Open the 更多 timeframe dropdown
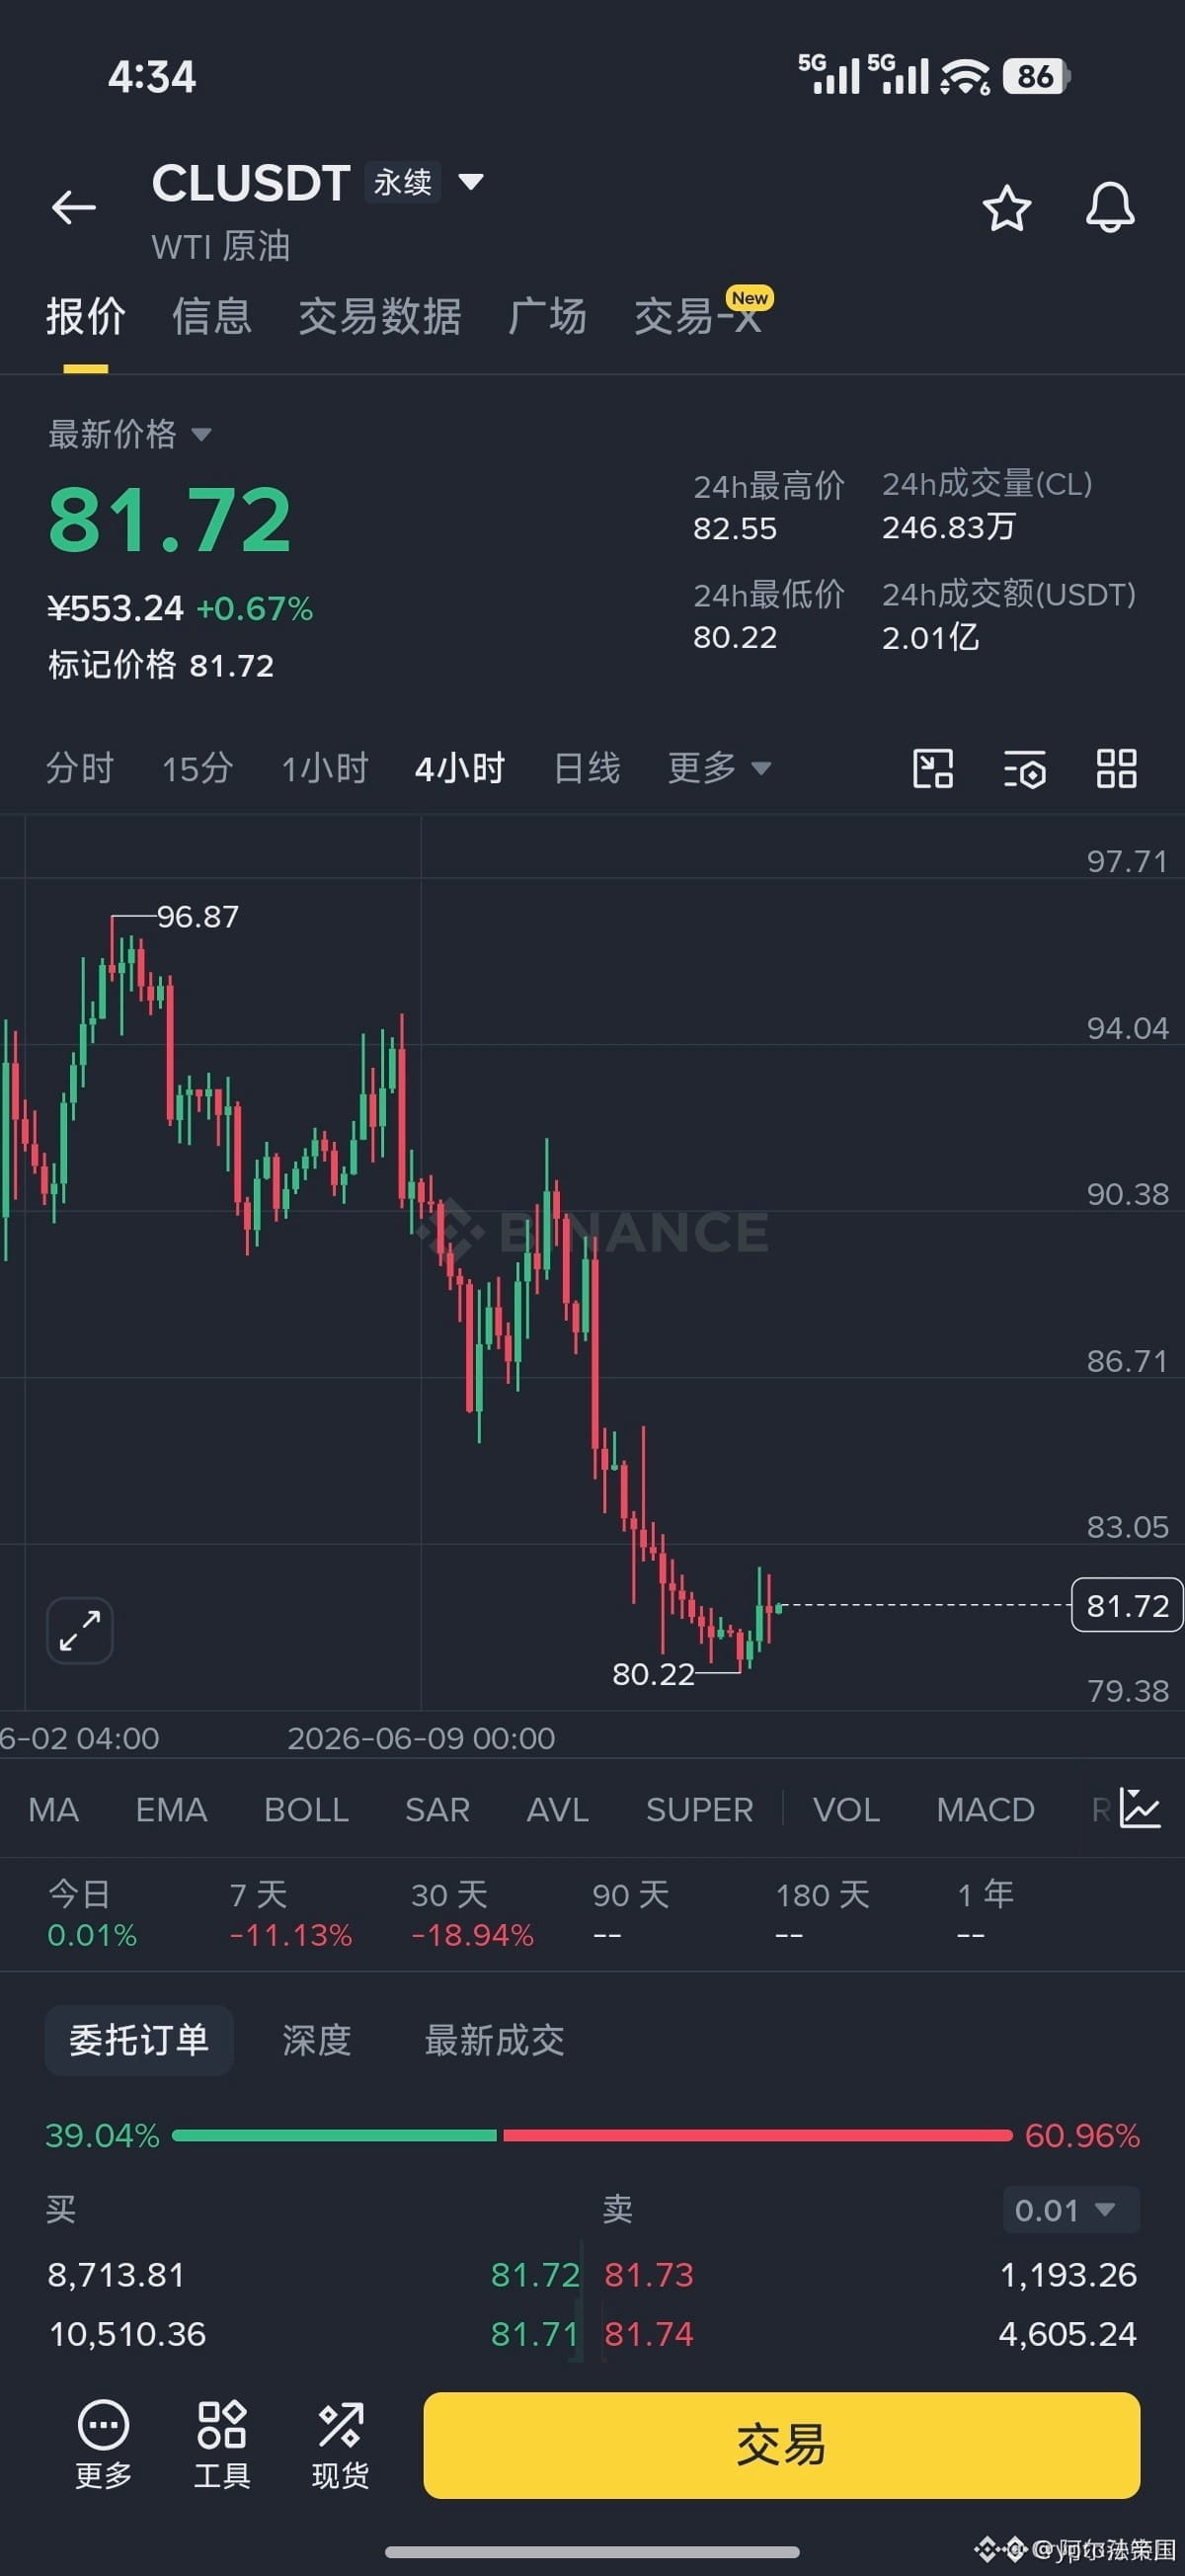1185x2576 pixels. (719, 768)
